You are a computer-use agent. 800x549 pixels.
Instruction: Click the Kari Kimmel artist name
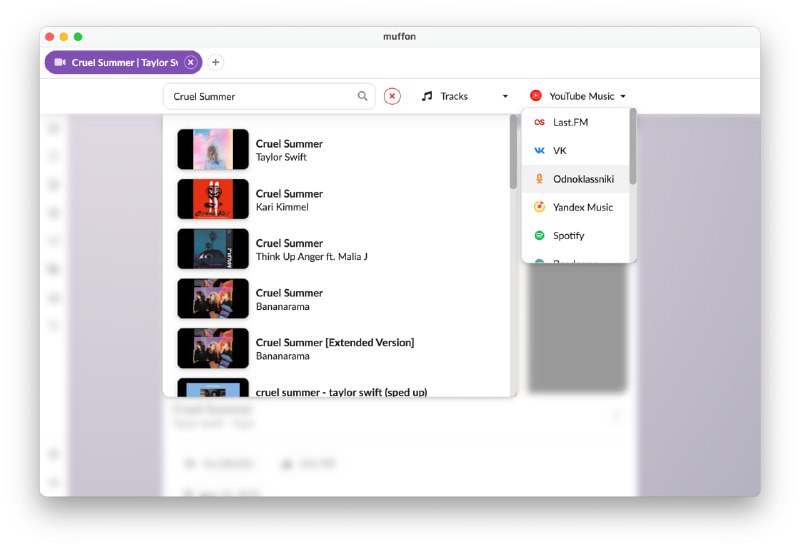282,207
